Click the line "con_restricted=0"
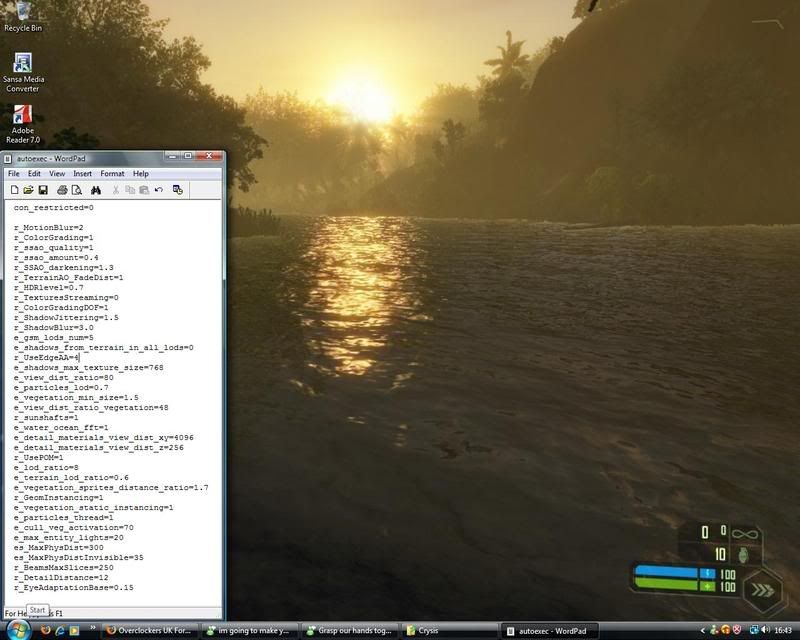The image size is (800, 640). coord(54,208)
